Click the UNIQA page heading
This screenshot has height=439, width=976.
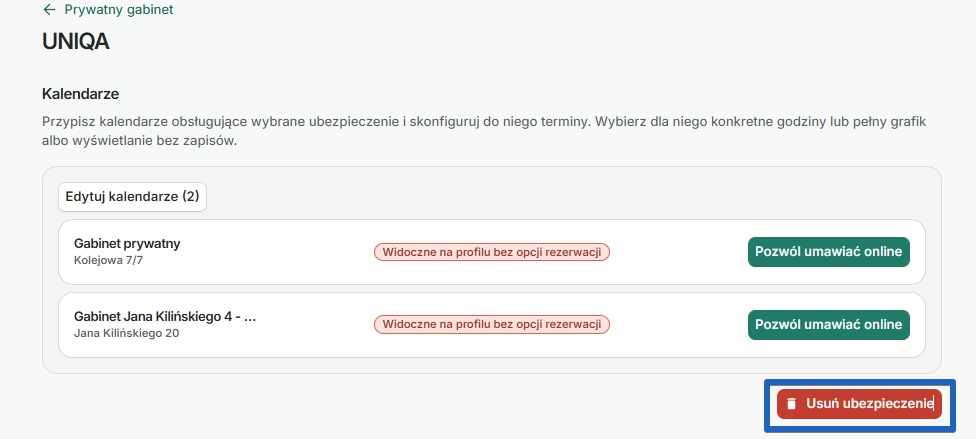point(75,42)
